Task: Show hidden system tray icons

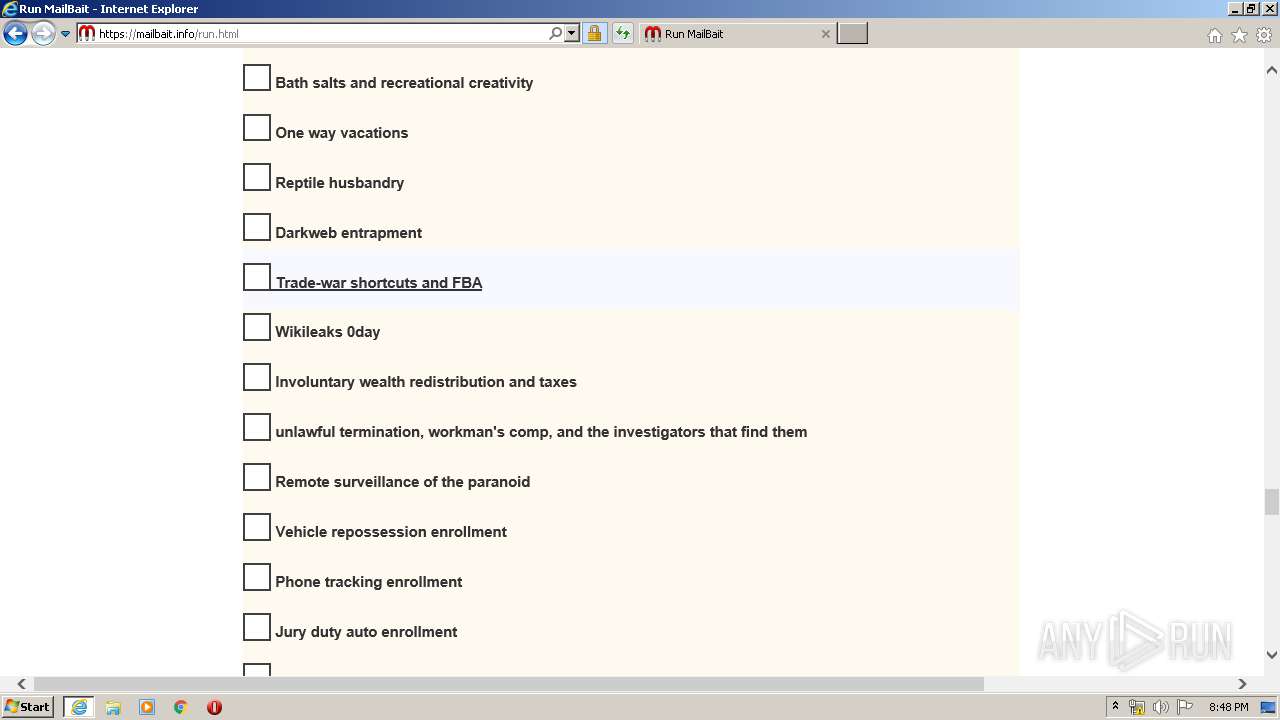Action: click(1115, 707)
